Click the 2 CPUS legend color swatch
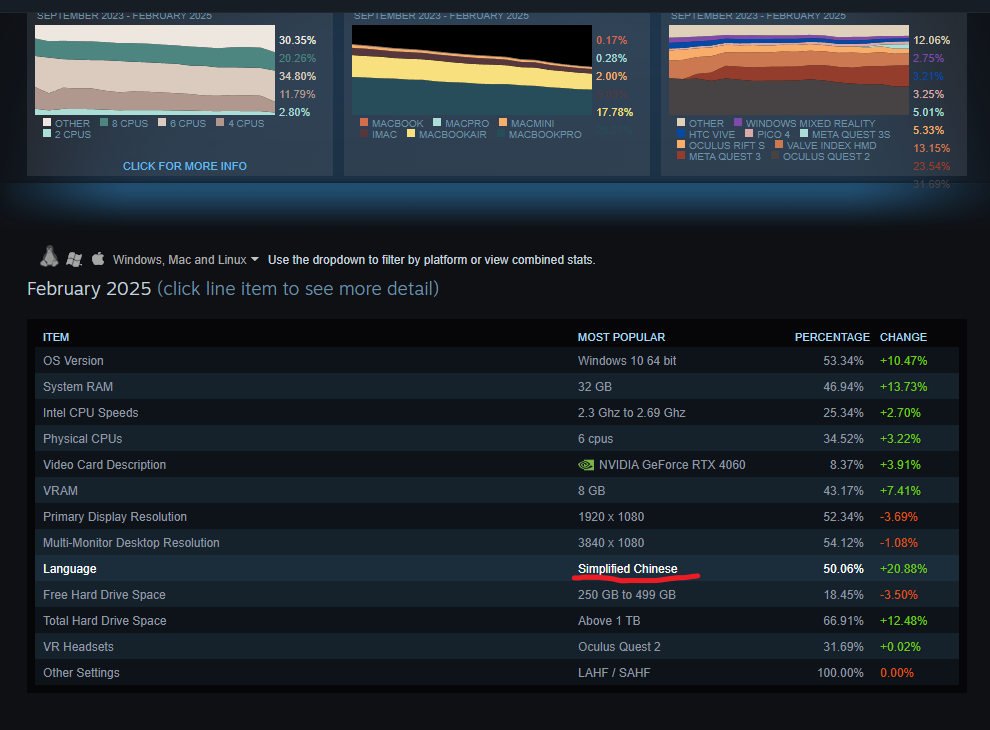990x730 pixels. pos(47,133)
